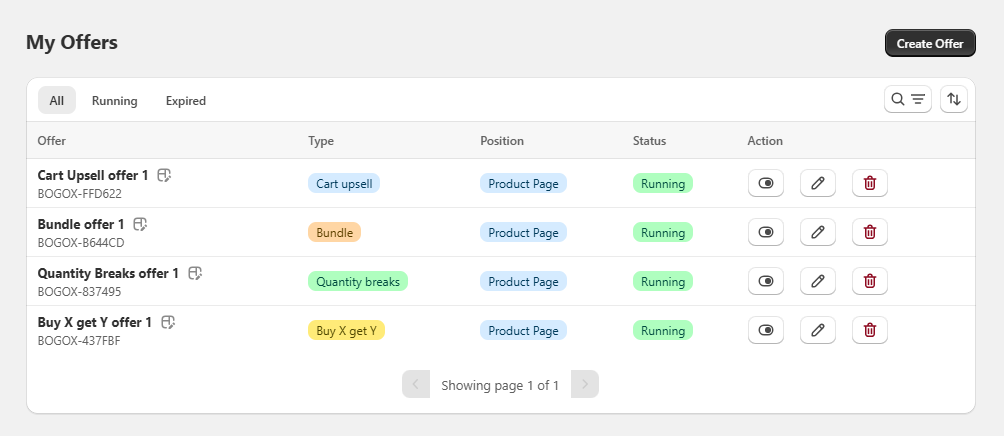Click the copy icon beside Quantity Breaks offer 1
This screenshot has width=1004, height=436.
click(195, 273)
